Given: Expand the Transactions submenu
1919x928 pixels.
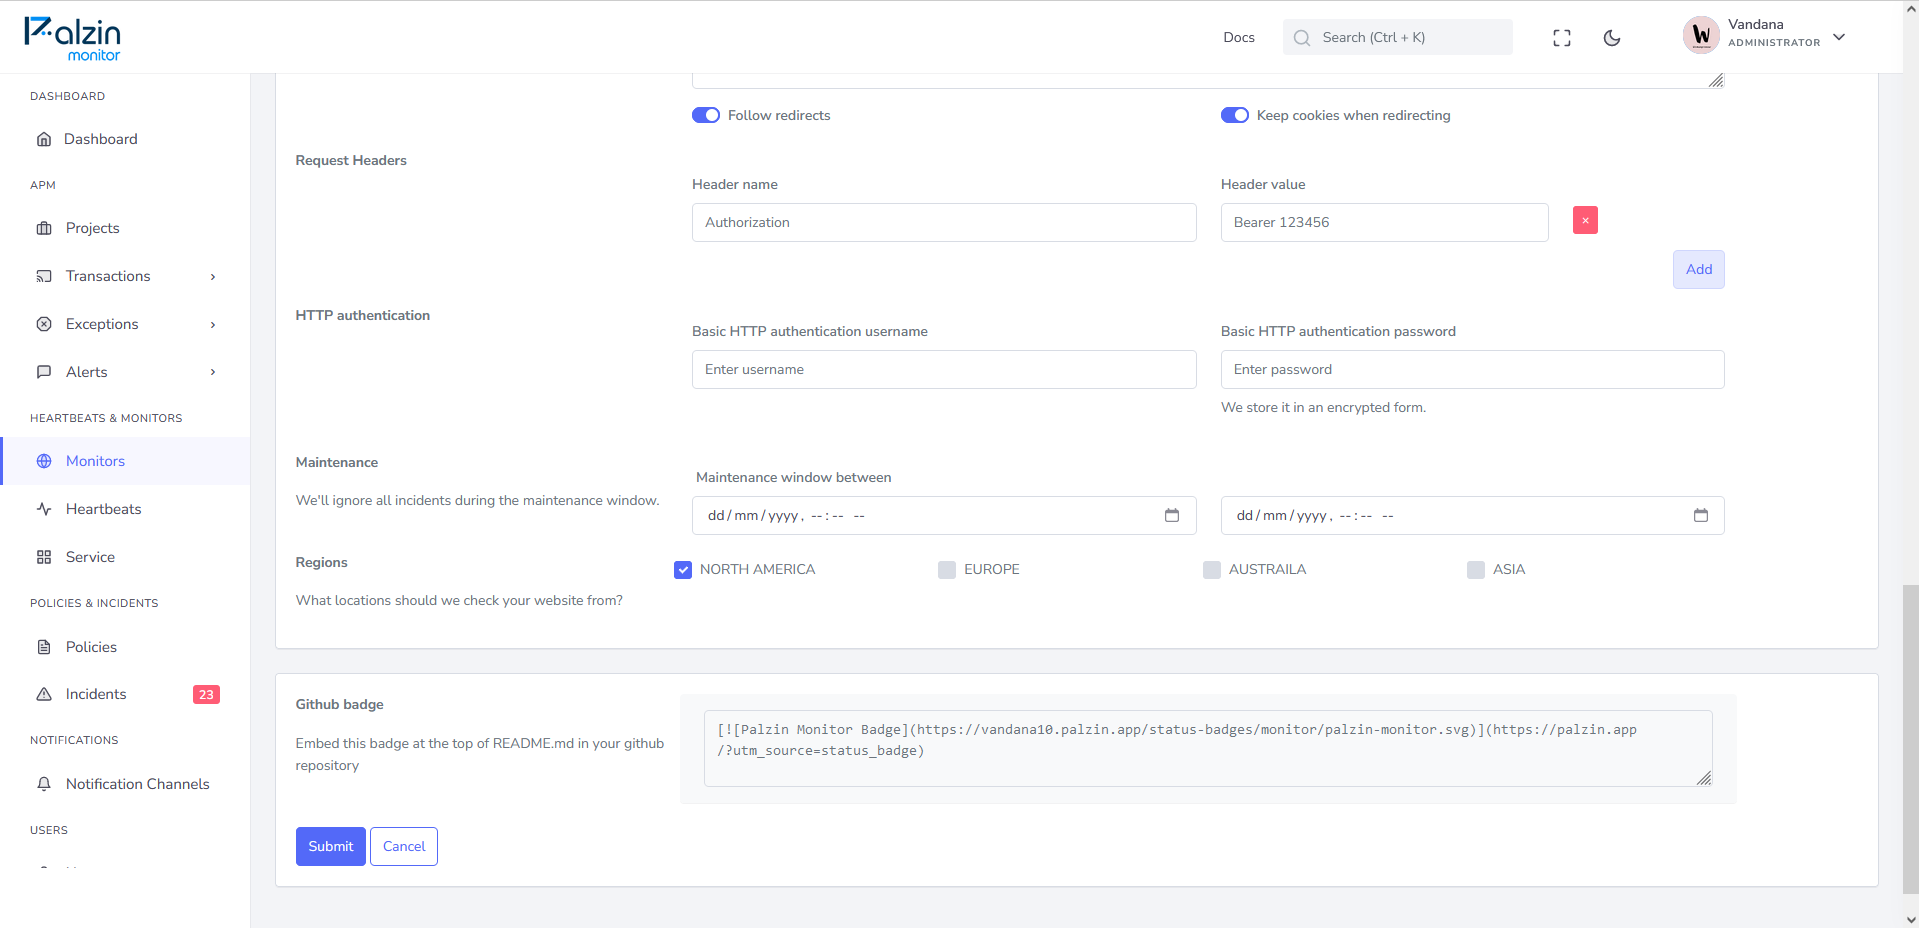Looking at the screenshot, I should click(213, 277).
